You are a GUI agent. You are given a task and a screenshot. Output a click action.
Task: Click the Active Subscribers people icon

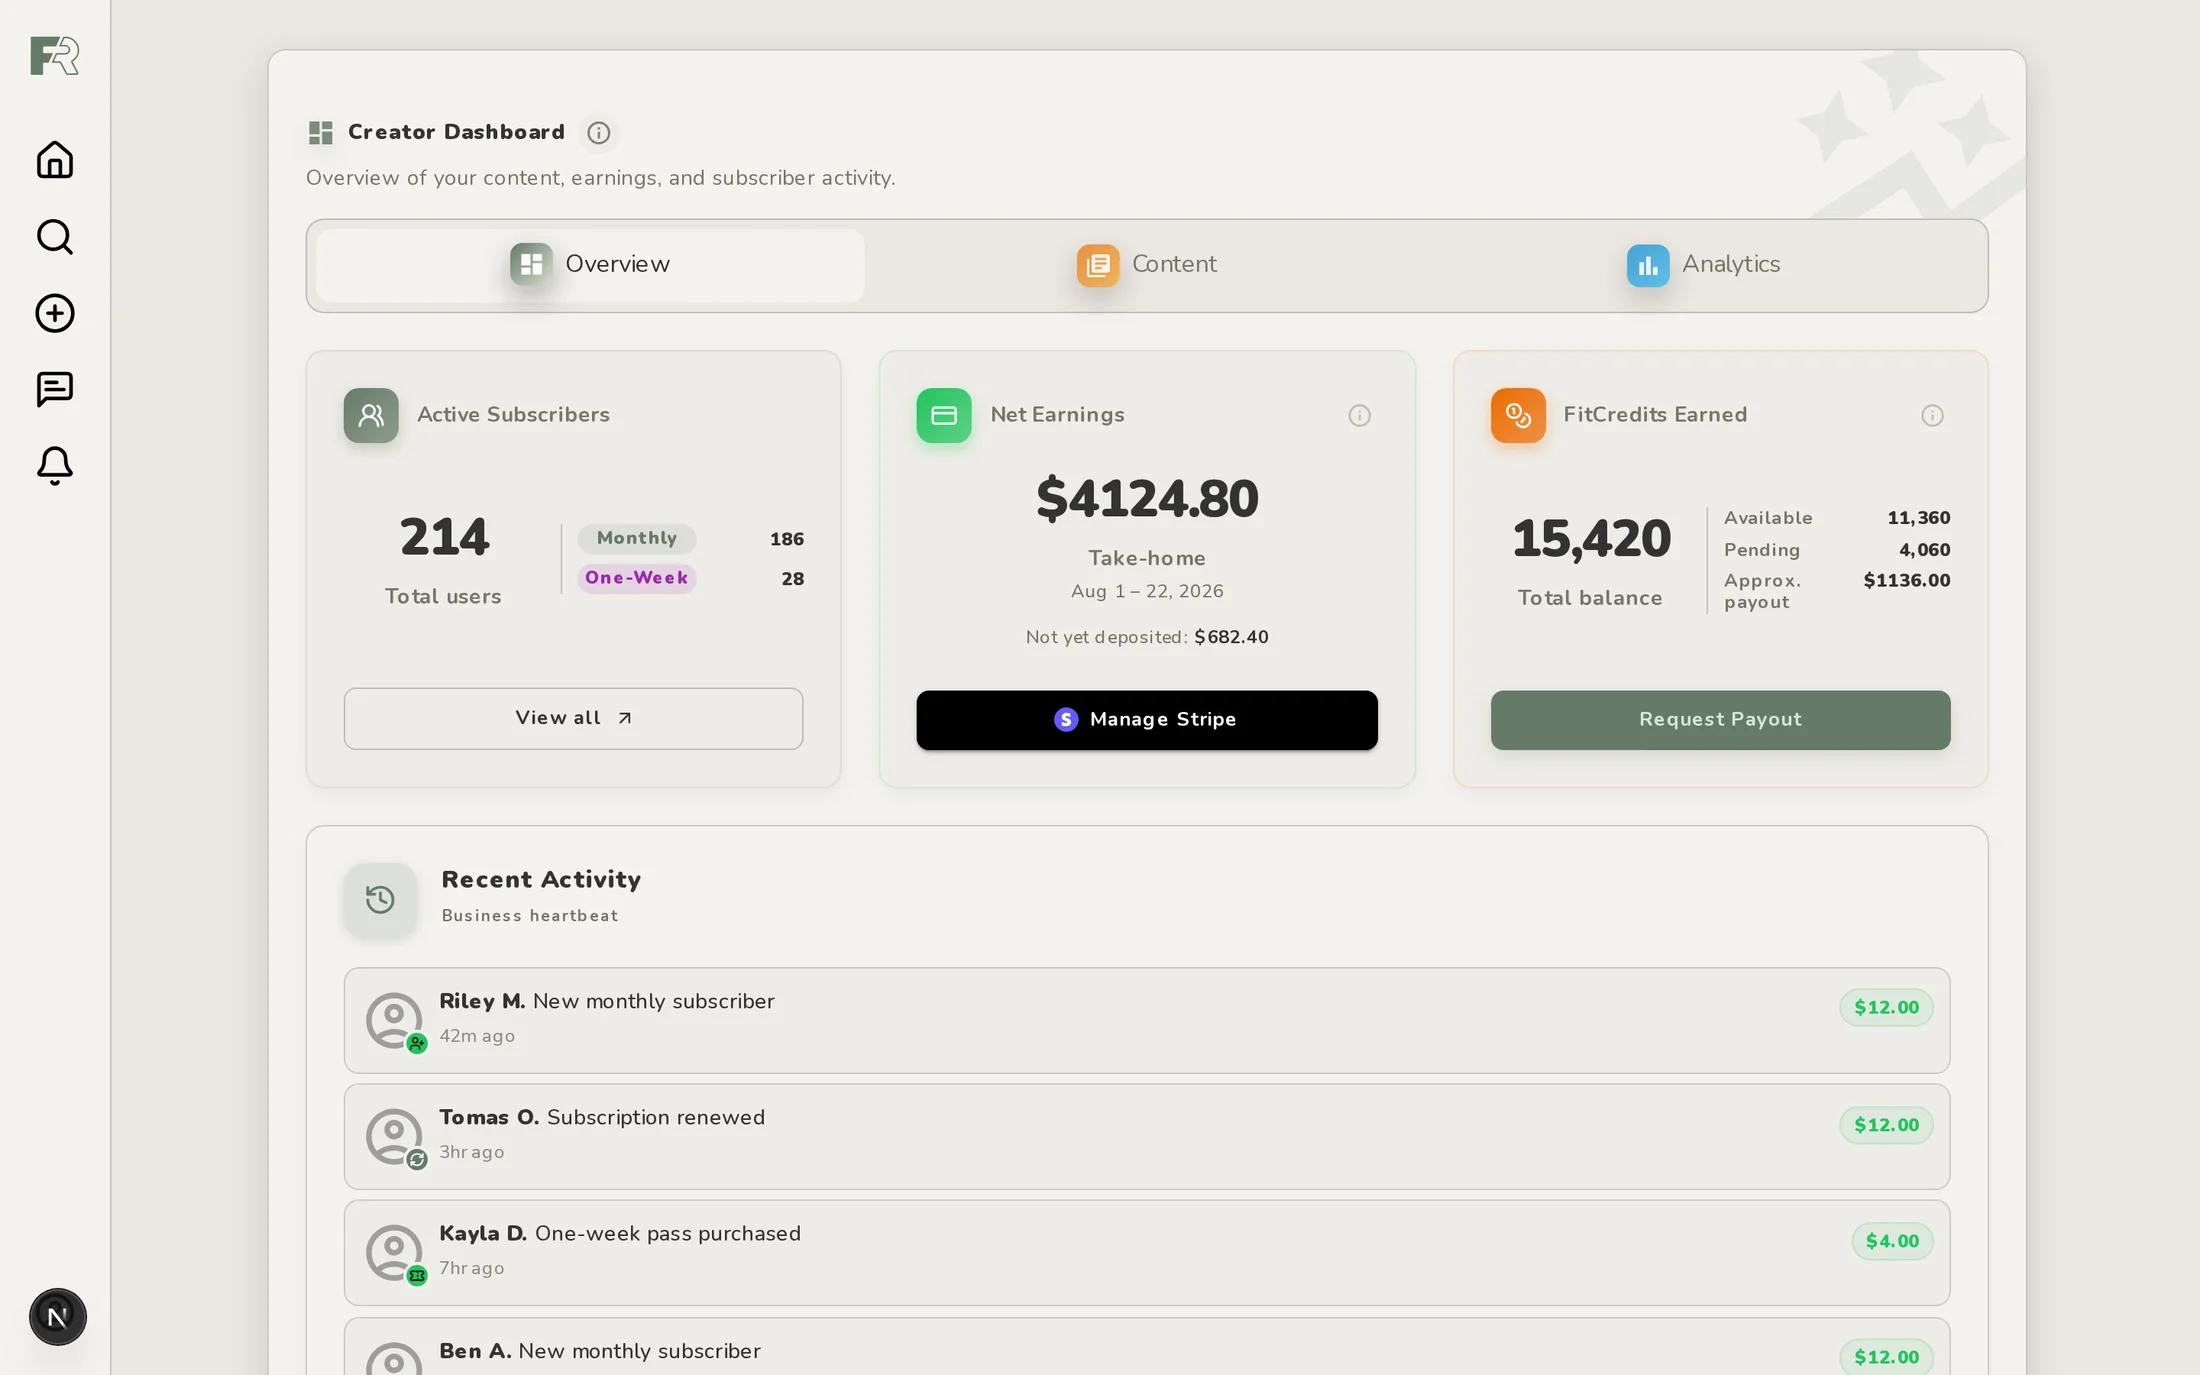click(x=371, y=415)
